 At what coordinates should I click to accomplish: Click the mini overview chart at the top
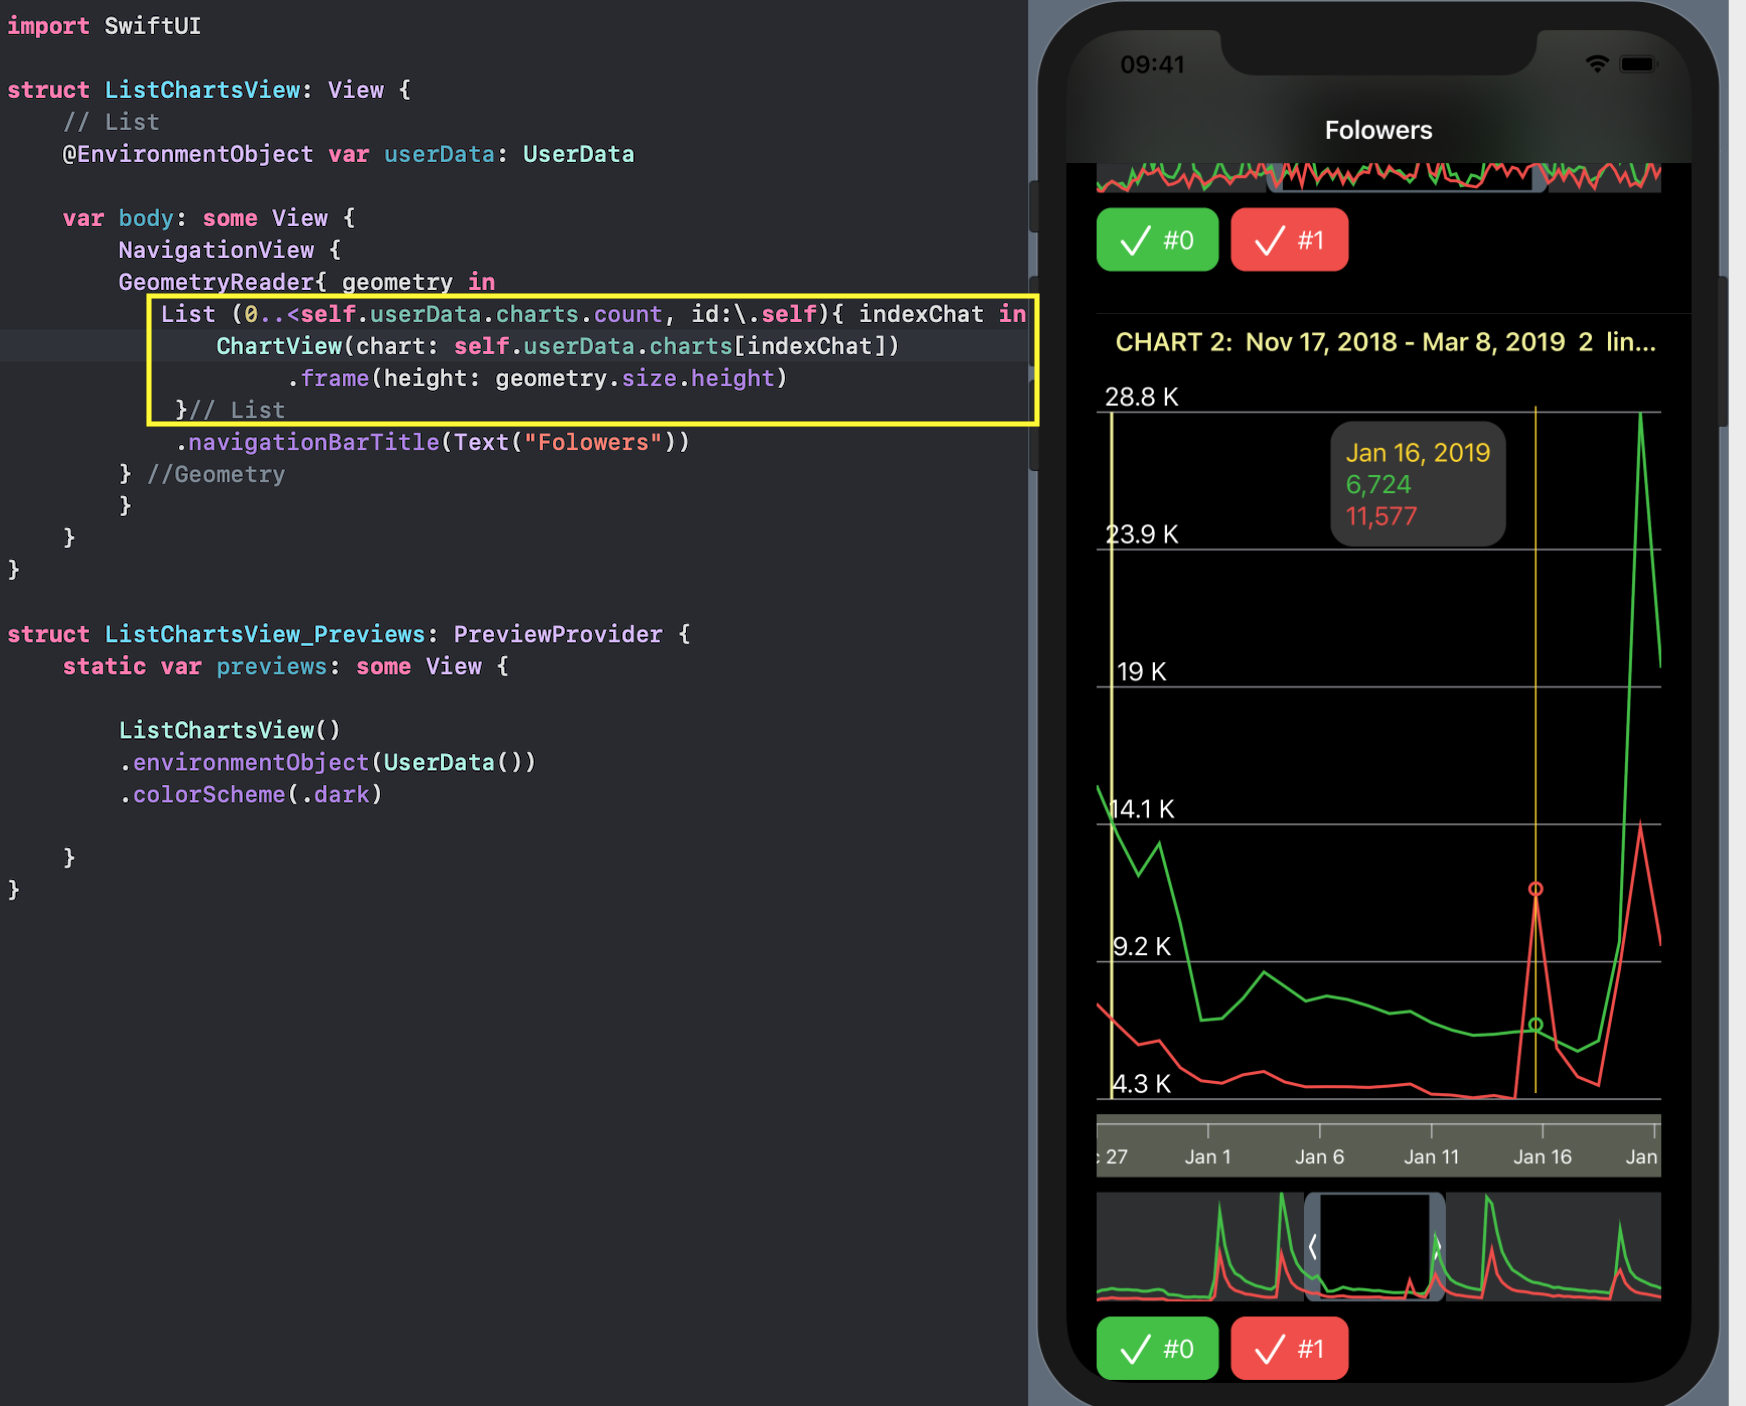(1378, 177)
